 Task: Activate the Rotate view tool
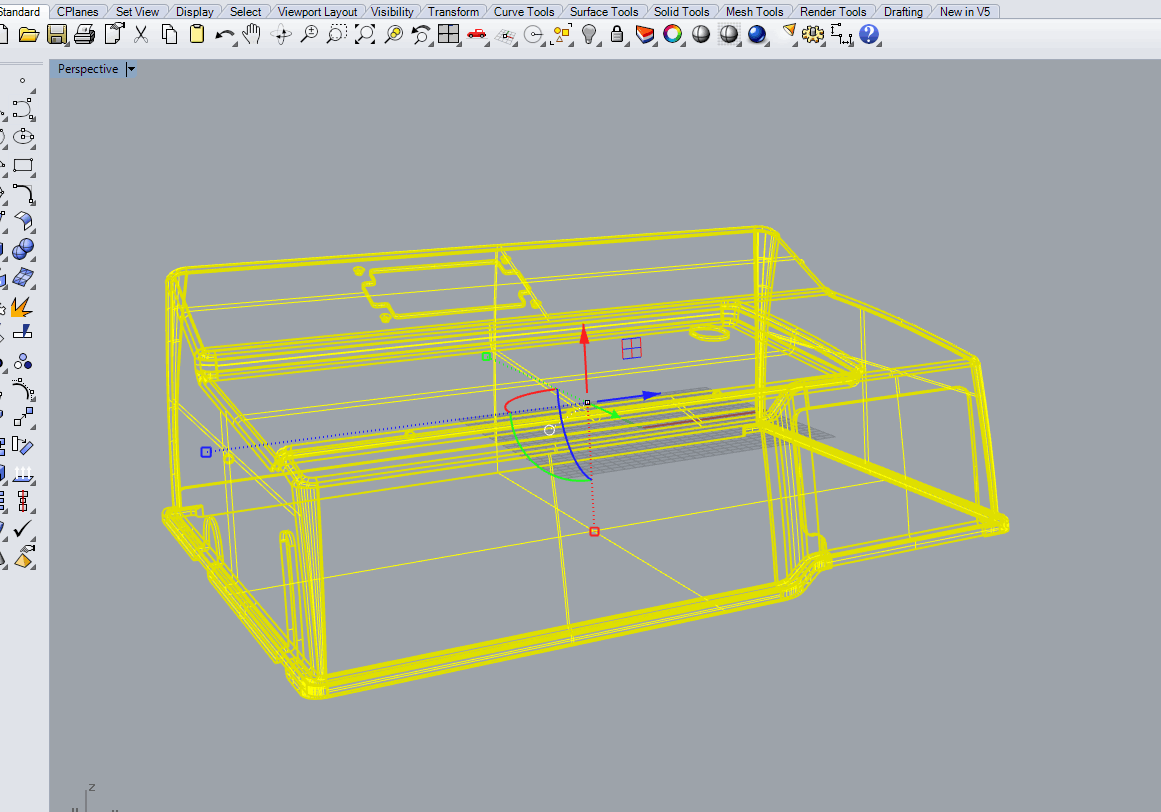tap(279, 34)
